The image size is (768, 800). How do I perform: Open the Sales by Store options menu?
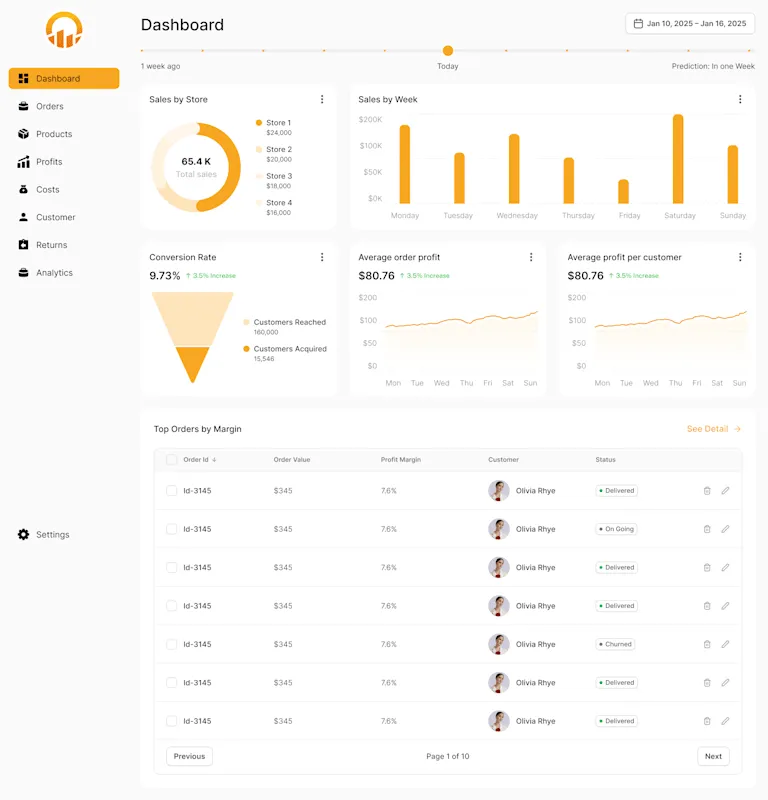pyautogui.click(x=322, y=99)
